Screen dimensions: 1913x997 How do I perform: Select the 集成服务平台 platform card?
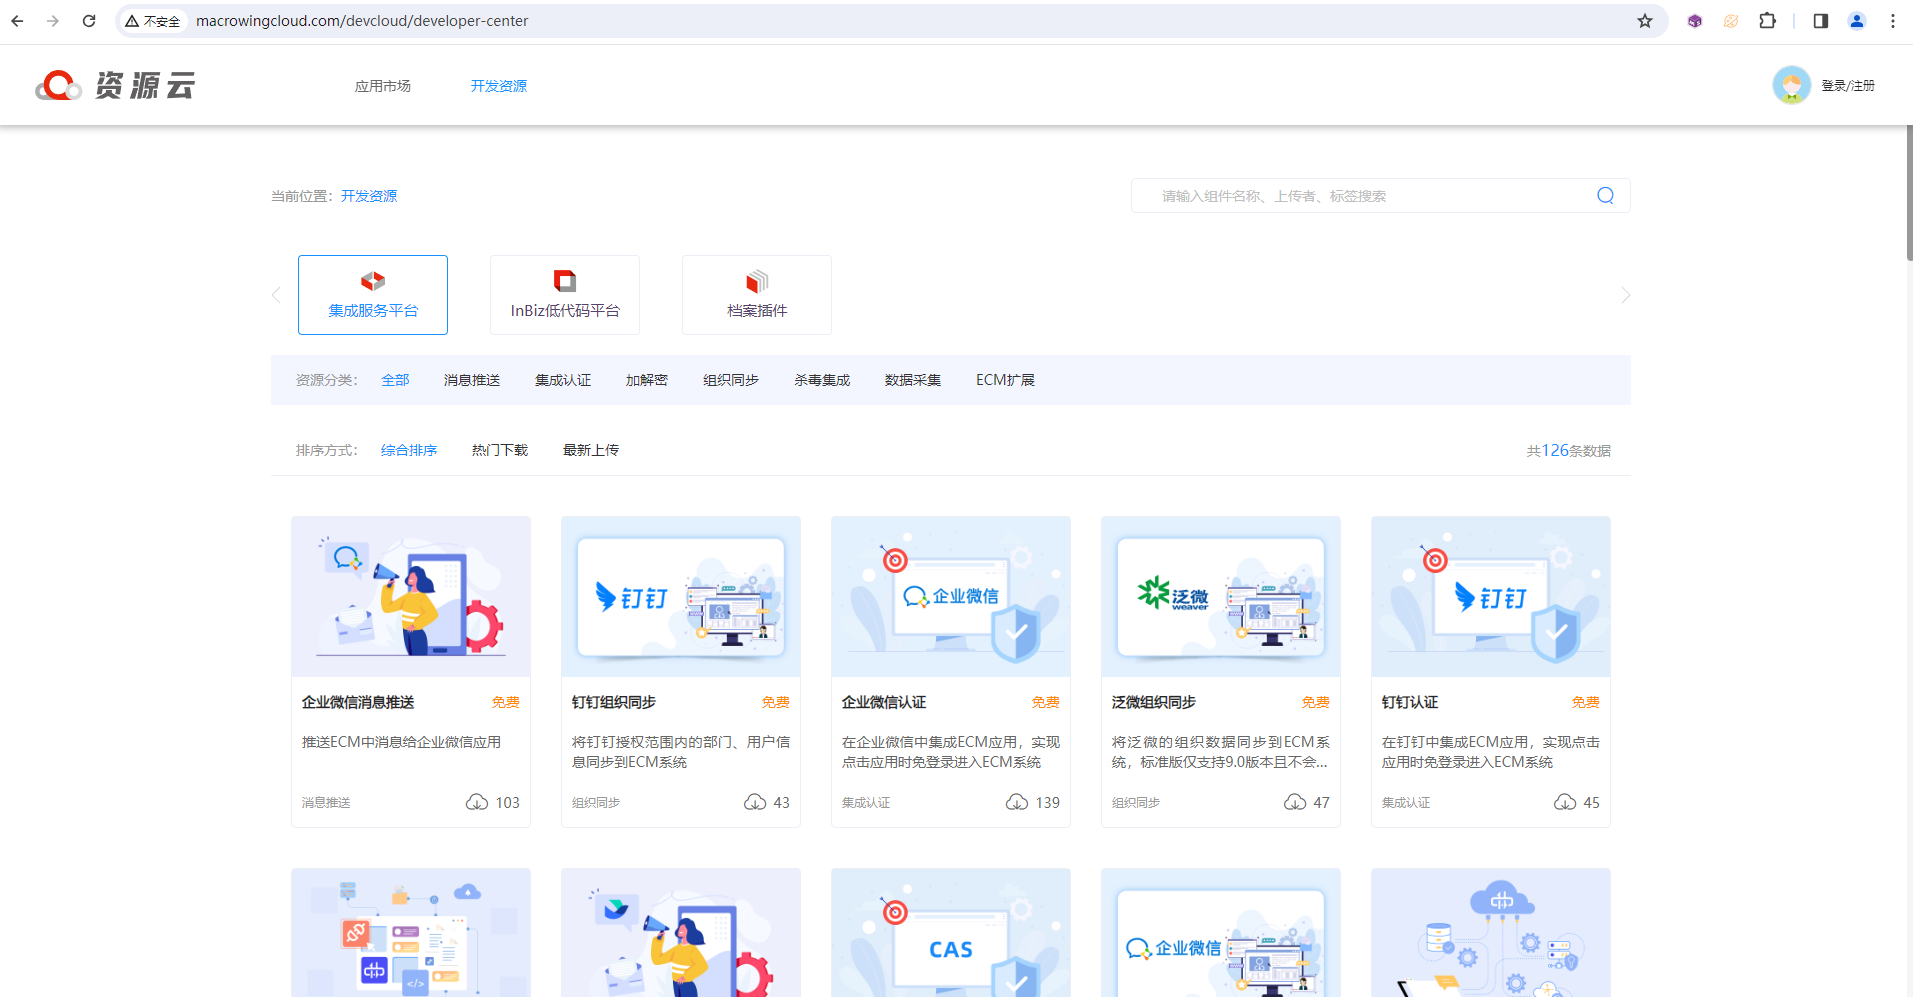pyautogui.click(x=373, y=295)
